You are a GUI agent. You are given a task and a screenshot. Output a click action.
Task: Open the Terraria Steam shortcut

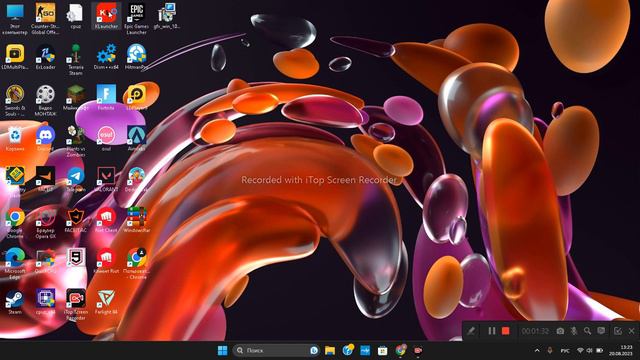point(76,60)
